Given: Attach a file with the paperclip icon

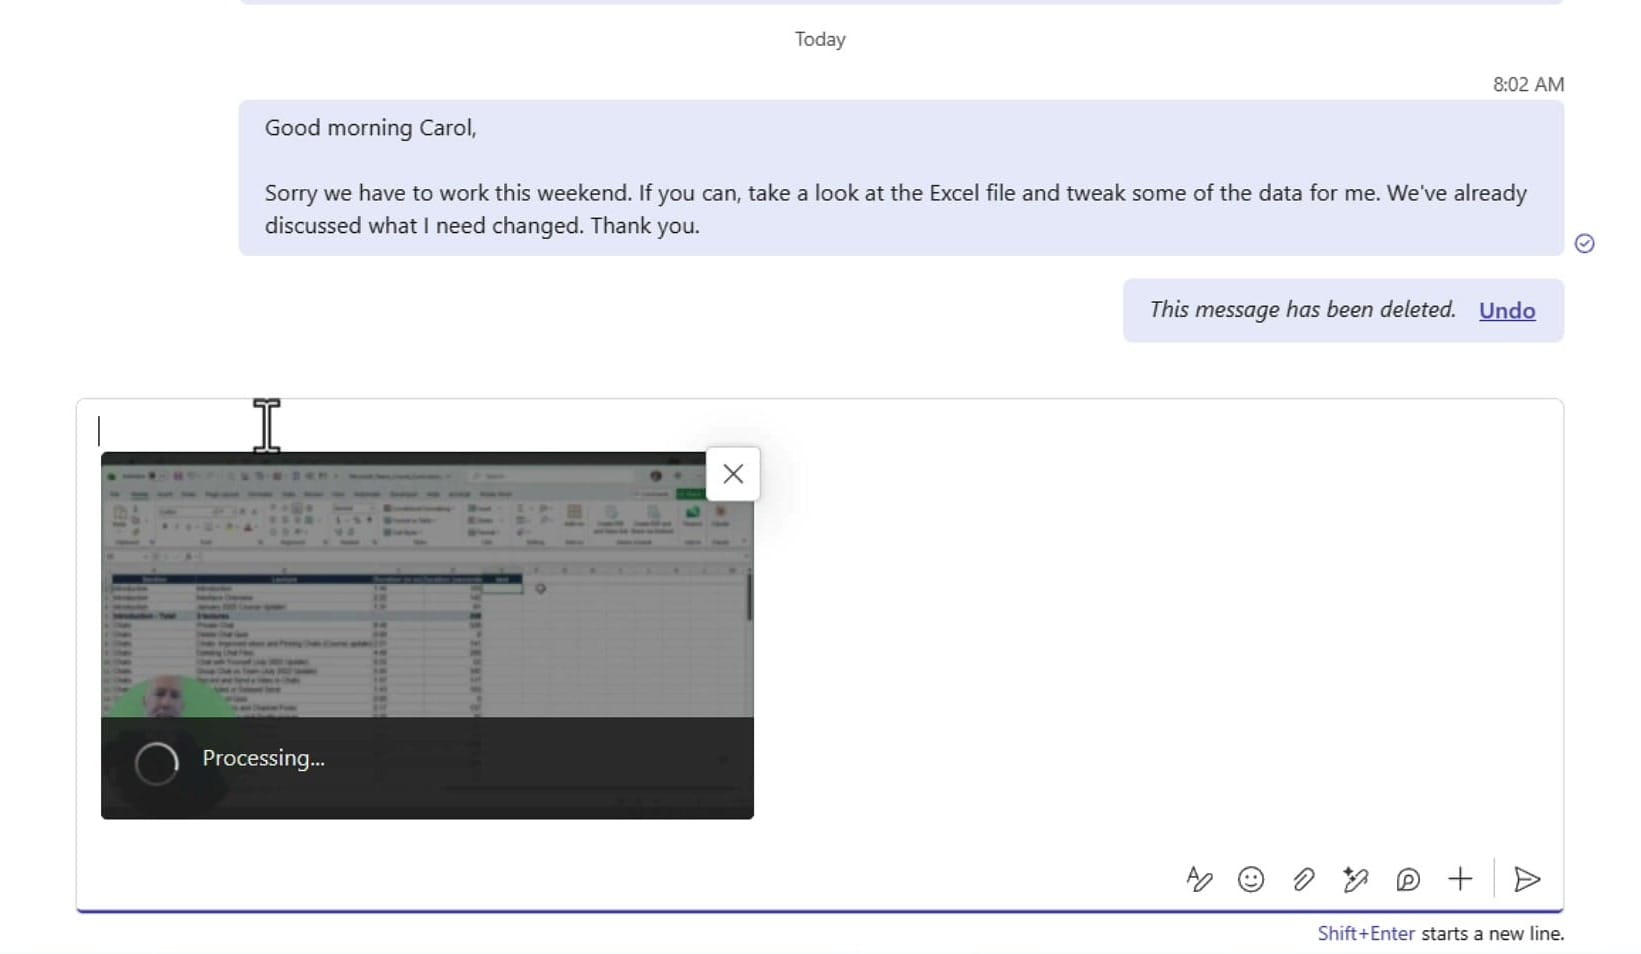Looking at the screenshot, I should tap(1303, 879).
